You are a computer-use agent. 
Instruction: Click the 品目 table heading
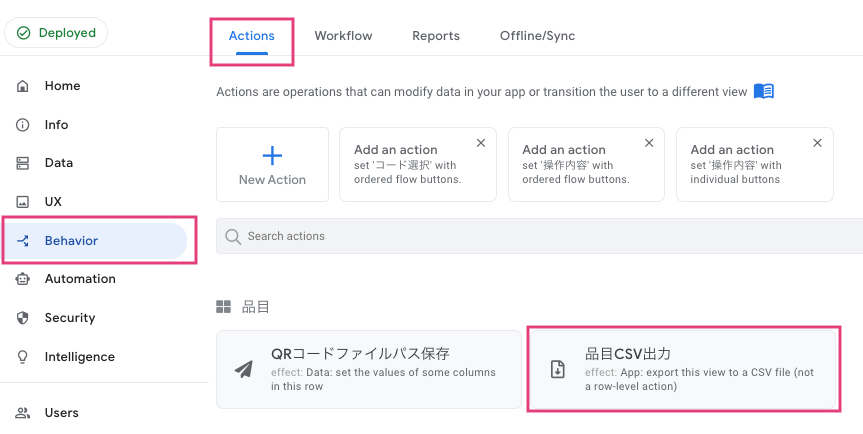pos(255,307)
